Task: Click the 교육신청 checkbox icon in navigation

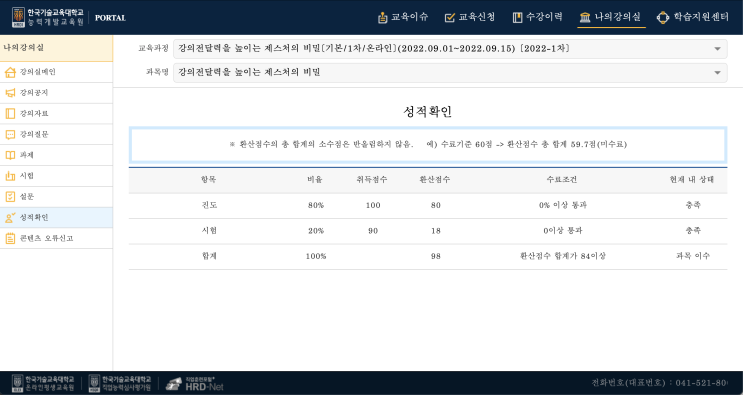Action: 450,18
